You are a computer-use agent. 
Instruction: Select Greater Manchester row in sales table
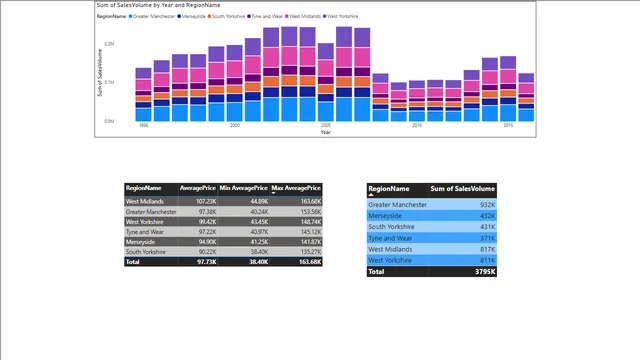431,205
